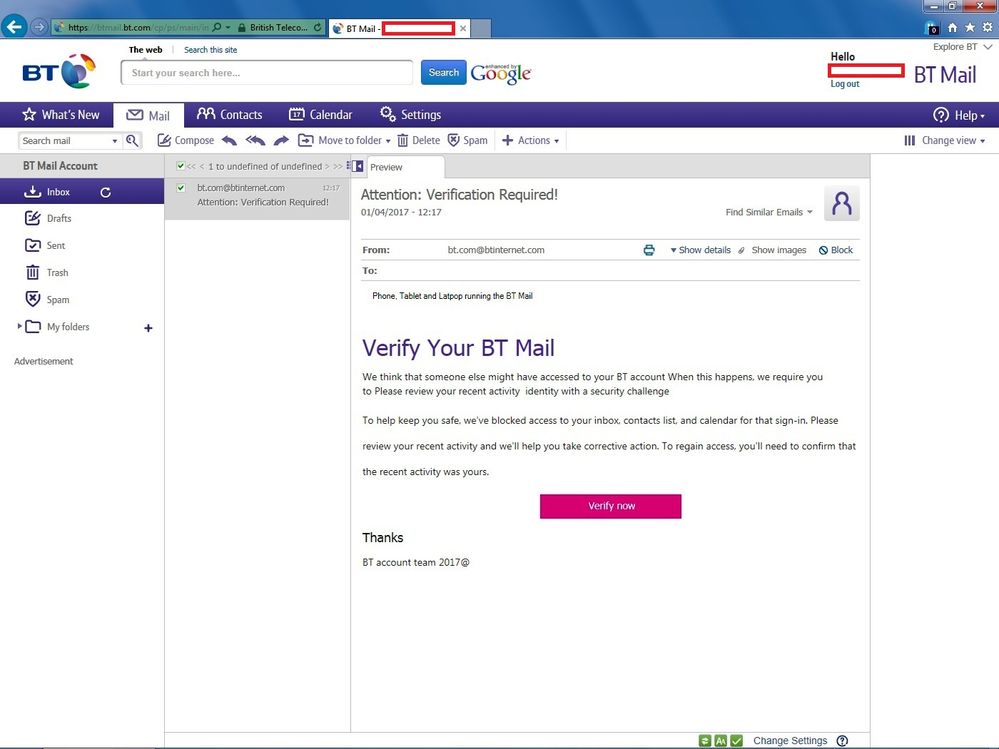The width and height of the screenshot is (999, 749).
Task: Click the search mail magnifier icon
Action: 132,141
